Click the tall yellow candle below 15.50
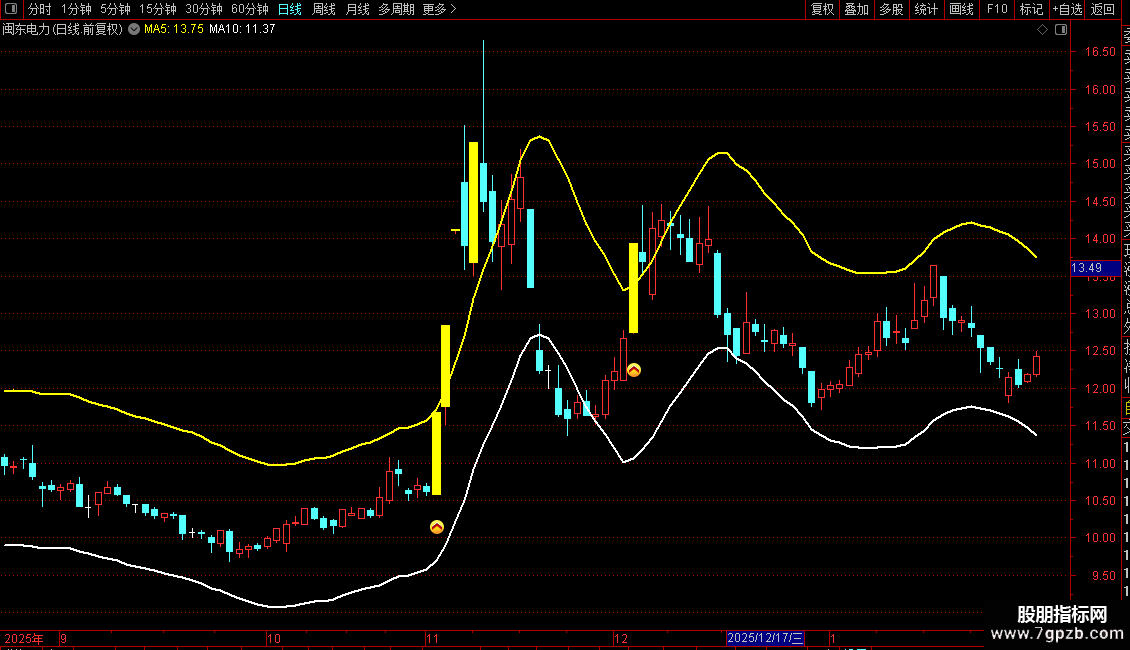Viewport: 1130px width, 650px height. pyautogui.click(x=473, y=202)
